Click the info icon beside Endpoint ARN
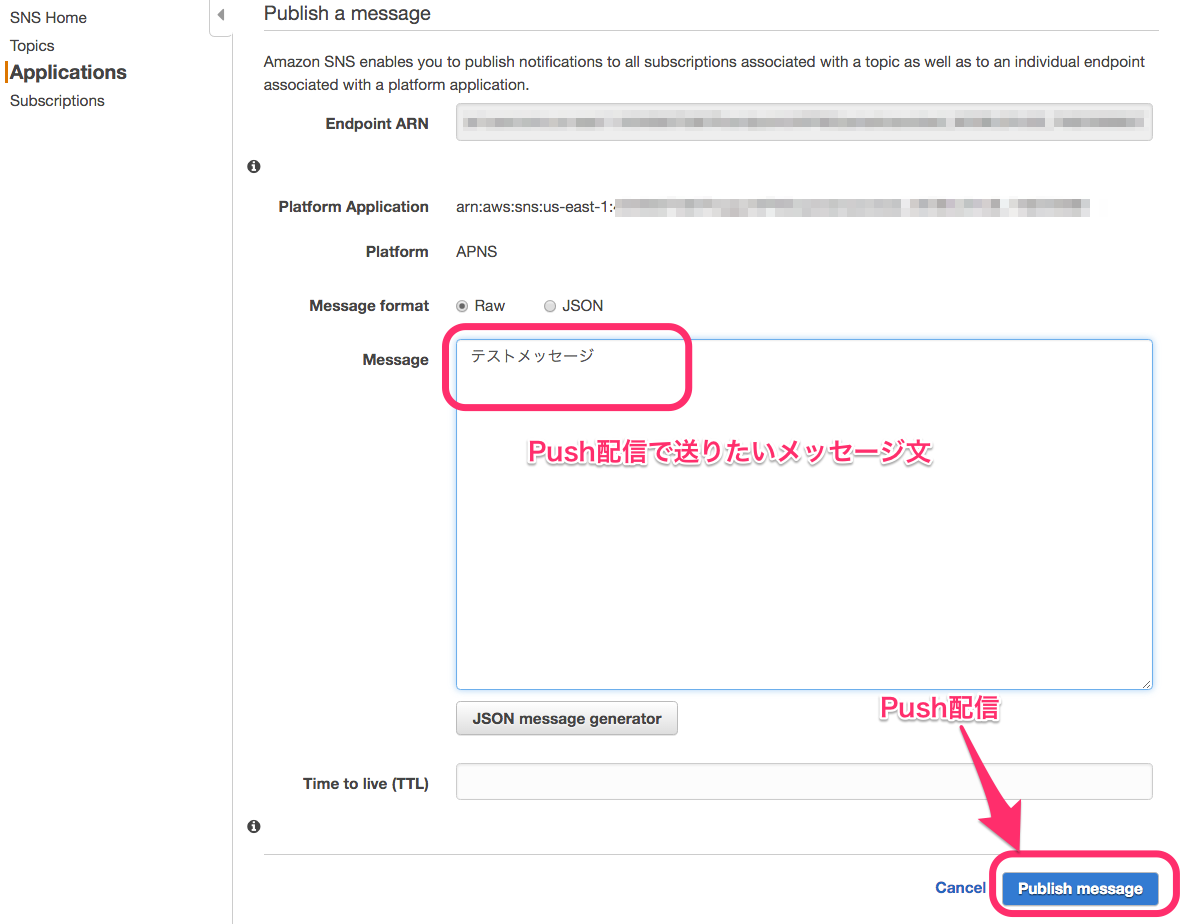The width and height of the screenshot is (1180, 924). (x=253, y=166)
